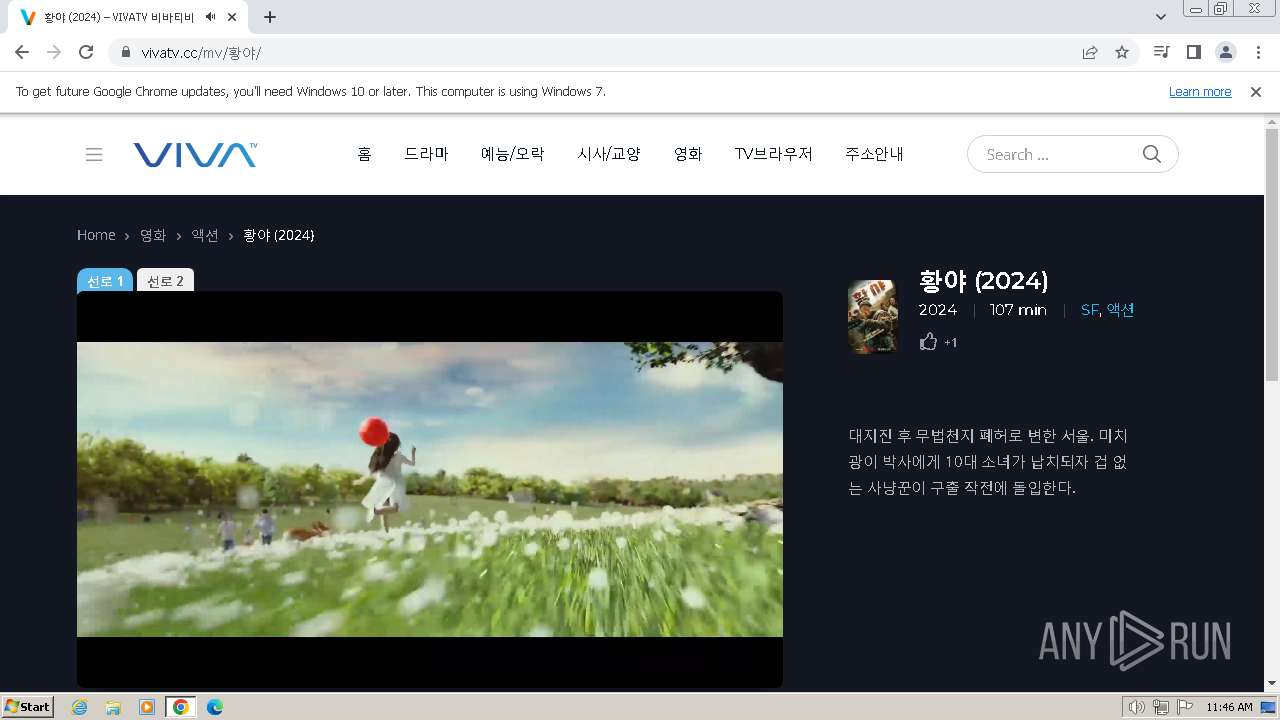
Task: Go back with browser back arrow
Action: (22, 52)
